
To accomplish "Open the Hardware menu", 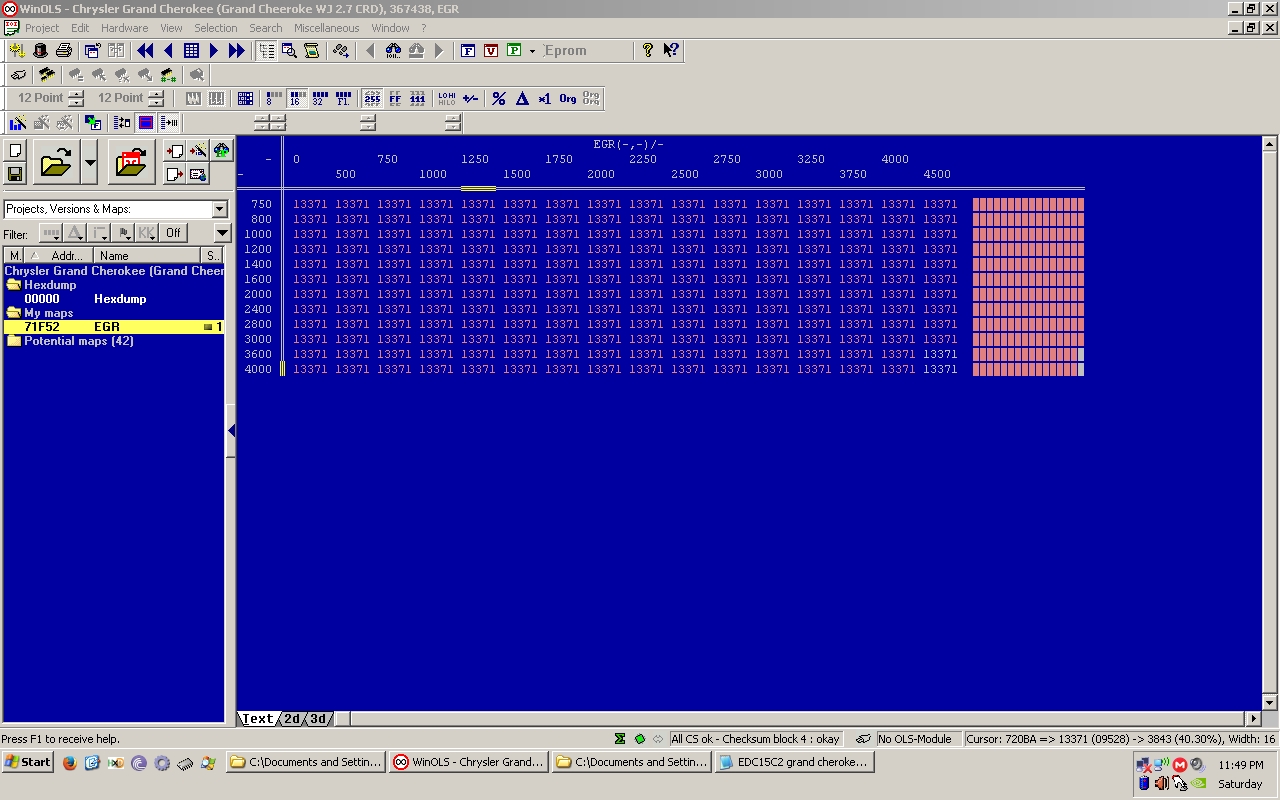I will 124,28.
